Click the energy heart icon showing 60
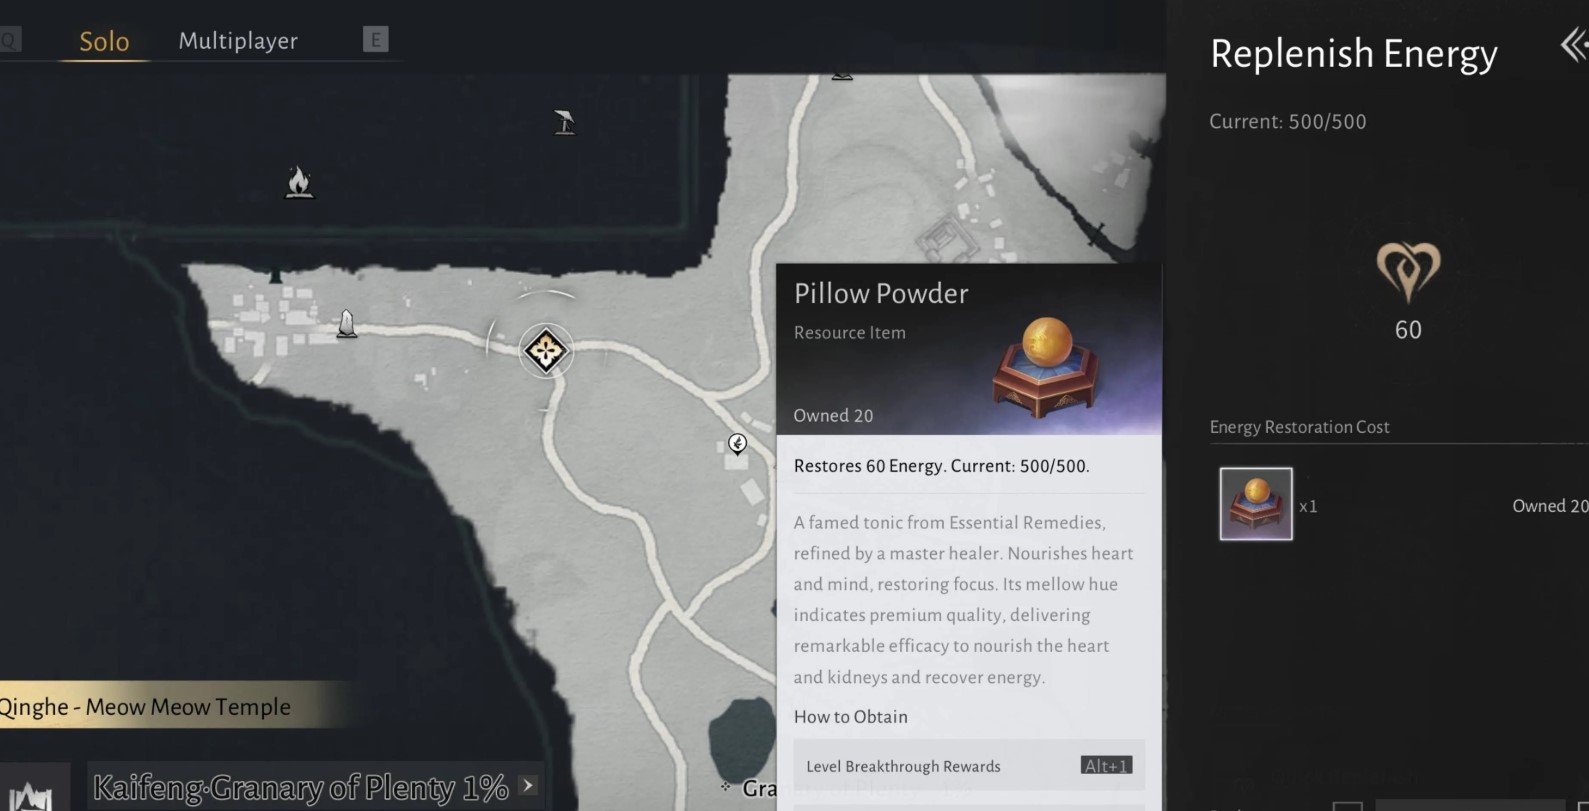 pyautogui.click(x=1408, y=272)
